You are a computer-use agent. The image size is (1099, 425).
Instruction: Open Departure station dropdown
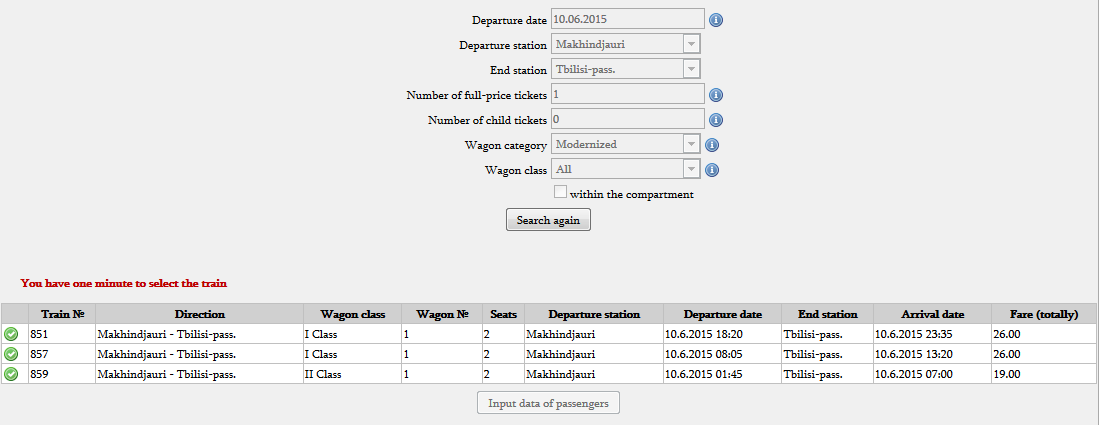[626, 44]
